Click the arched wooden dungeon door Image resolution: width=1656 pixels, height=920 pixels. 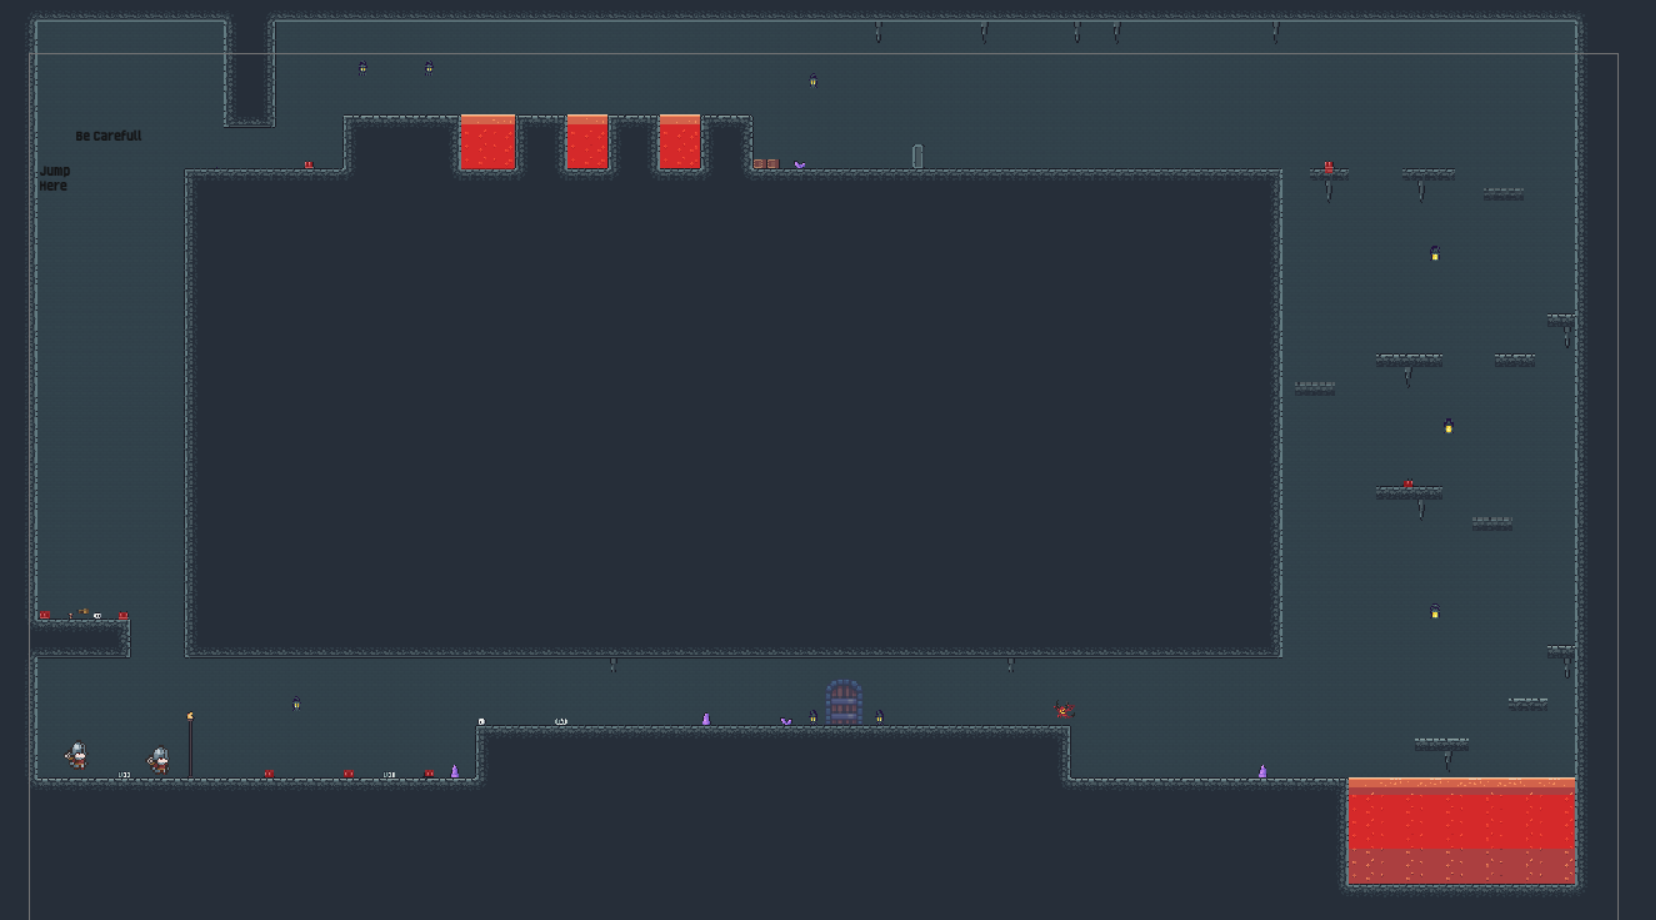click(844, 702)
